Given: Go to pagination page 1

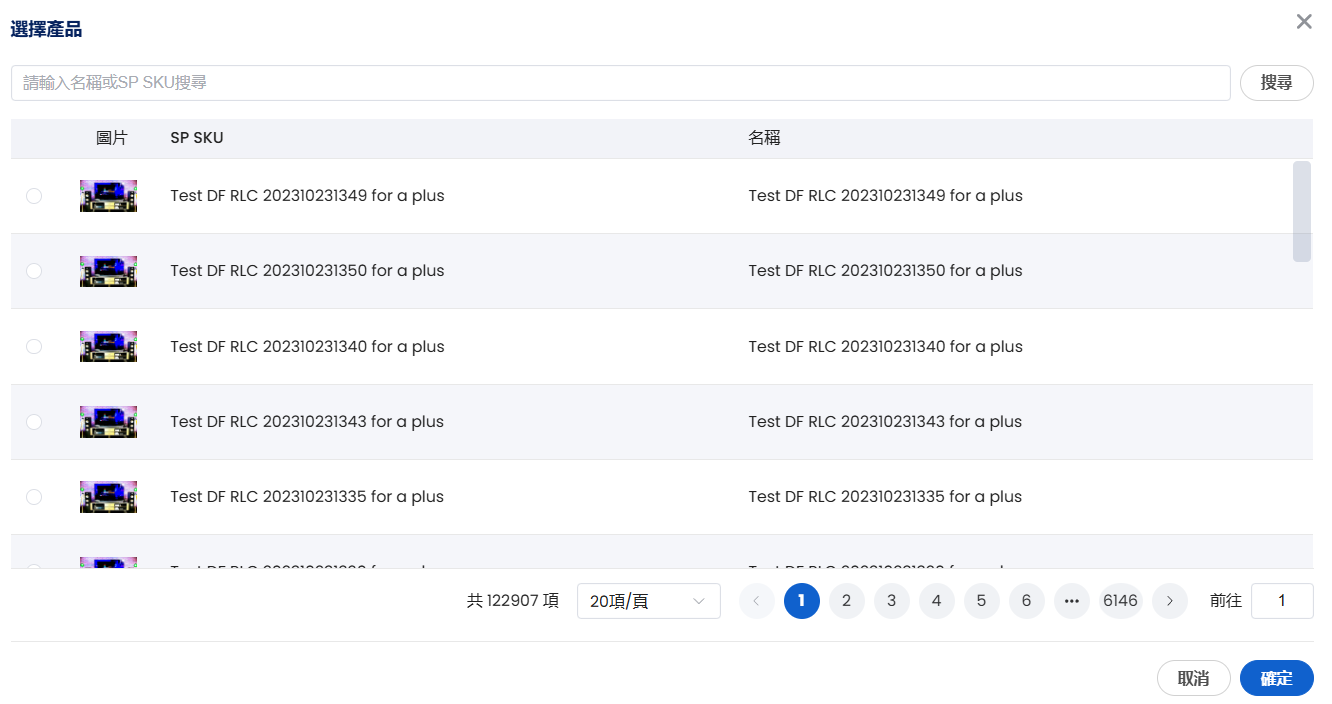Looking at the screenshot, I should pos(802,601).
